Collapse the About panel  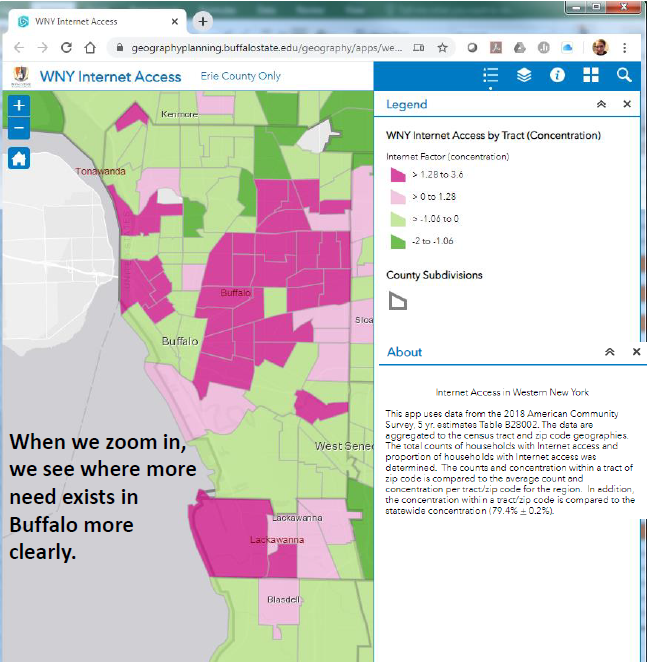point(609,352)
